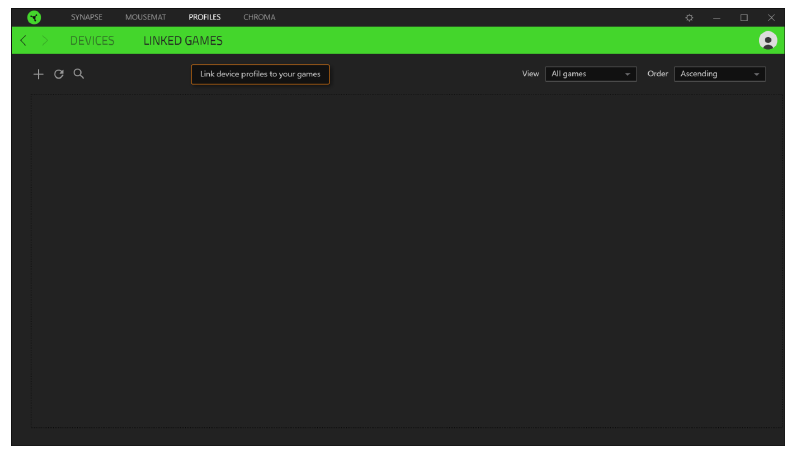Open Synapse settings gear
The image size is (798, 452).
coord(689,17)
